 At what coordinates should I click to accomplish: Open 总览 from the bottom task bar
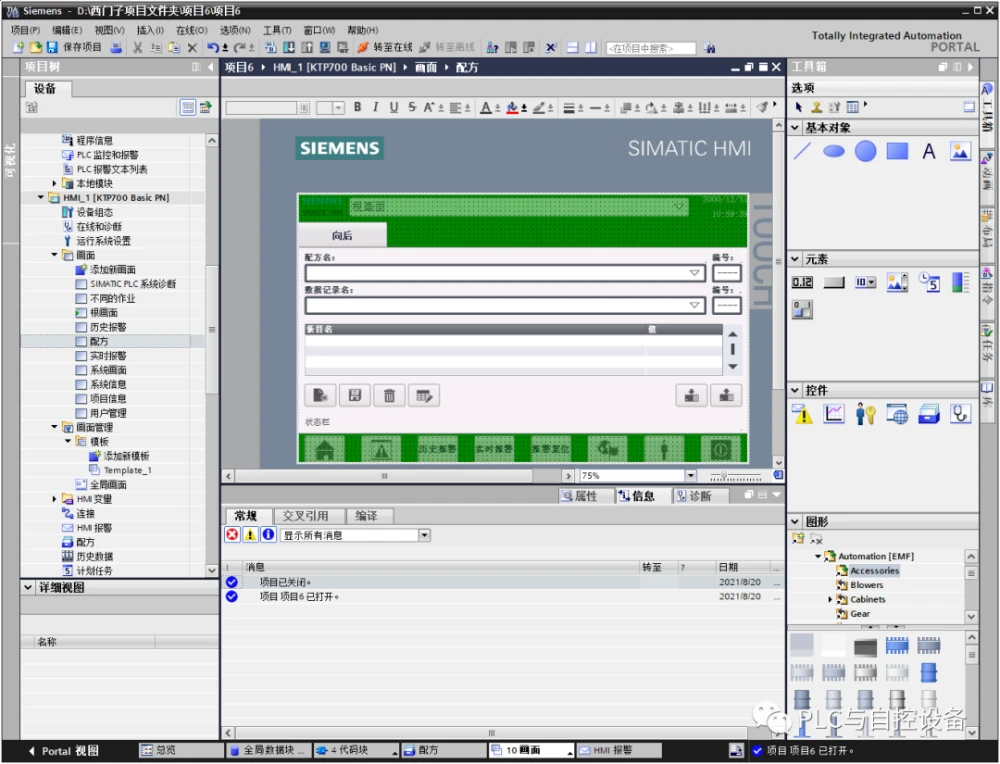(x=179, y=750)
